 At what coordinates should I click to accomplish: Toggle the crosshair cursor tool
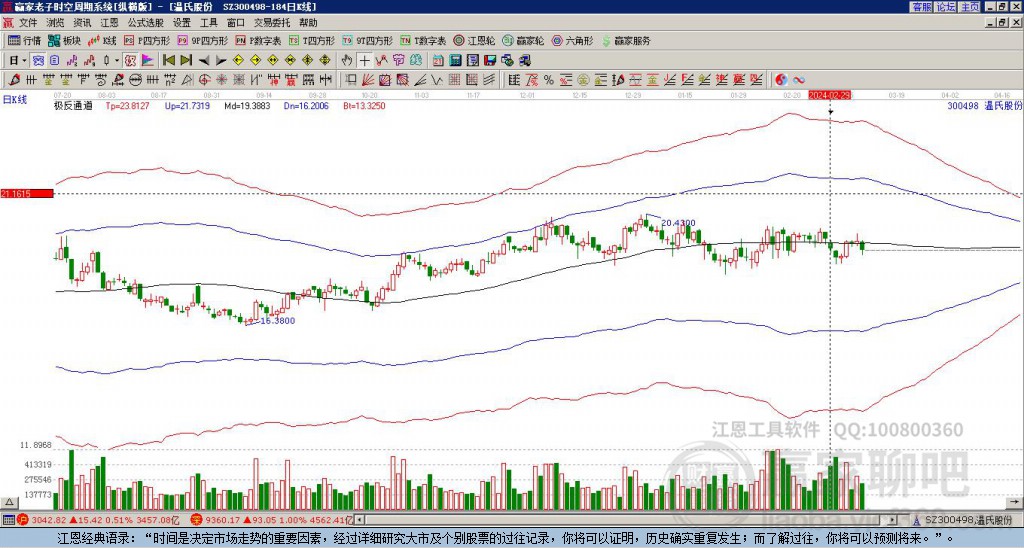coord(364,60)
